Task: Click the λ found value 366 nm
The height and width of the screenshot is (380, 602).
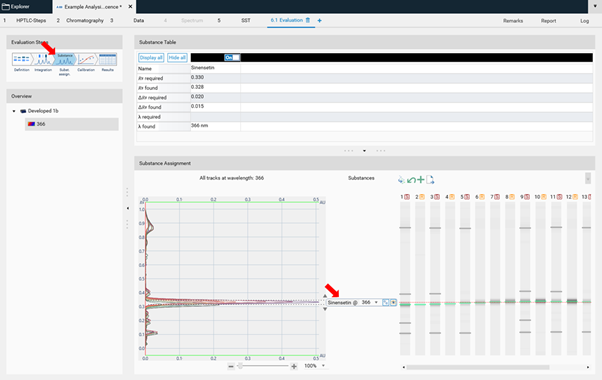Action: (x=200, y=126)
